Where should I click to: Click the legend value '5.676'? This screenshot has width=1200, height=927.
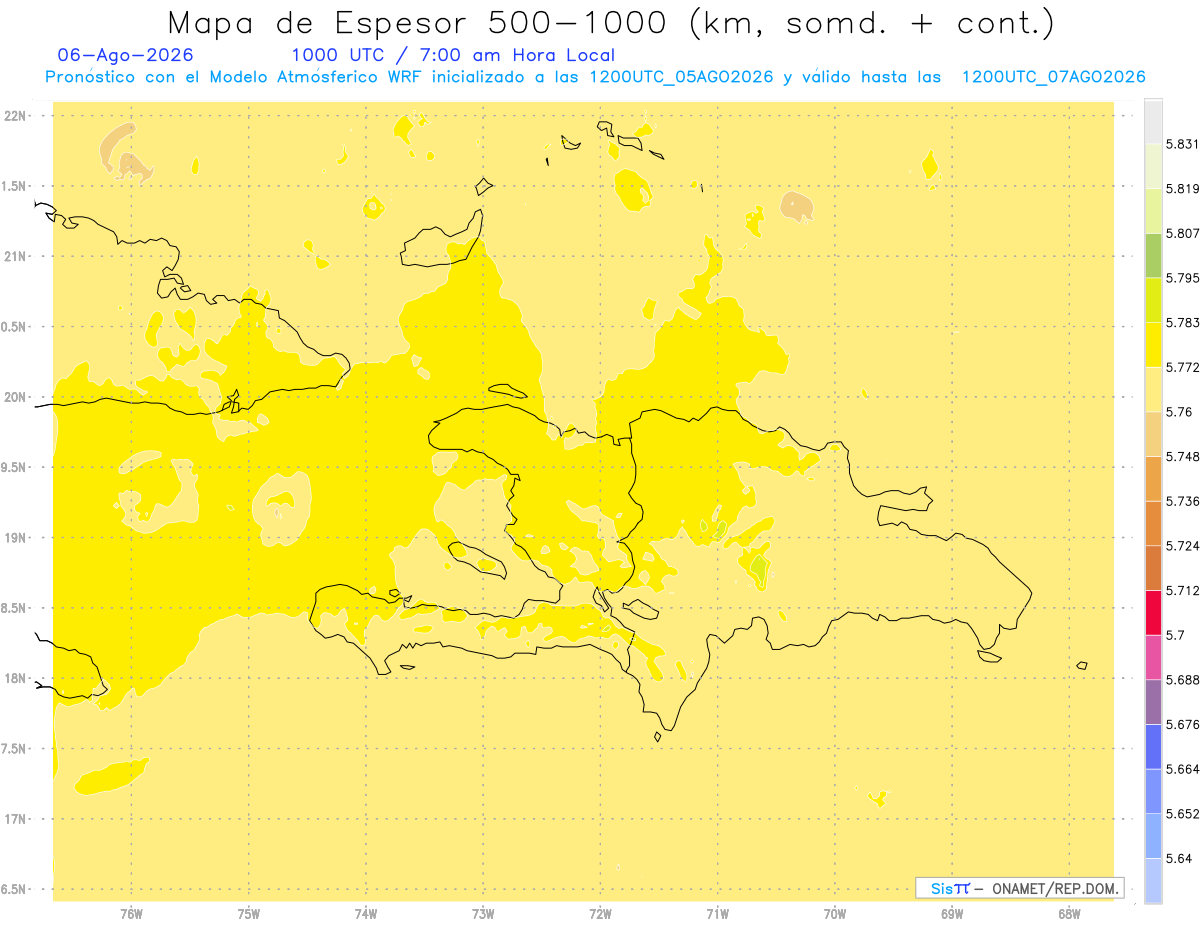coord(1182,724)
